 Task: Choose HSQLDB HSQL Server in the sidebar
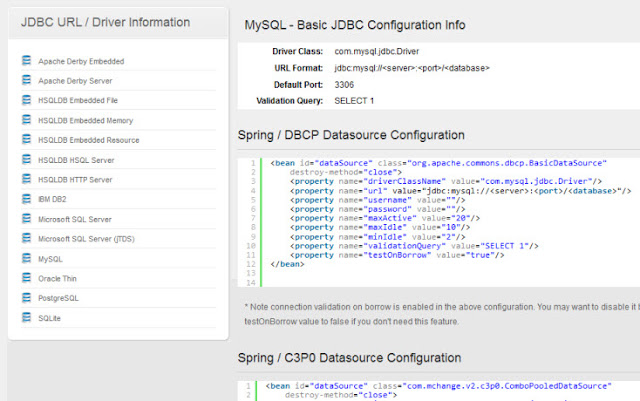tap(79, 160)
